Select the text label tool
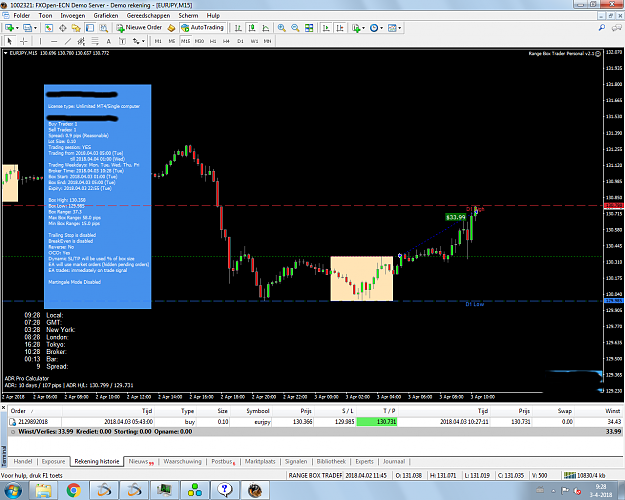 (x=122, y=41)
